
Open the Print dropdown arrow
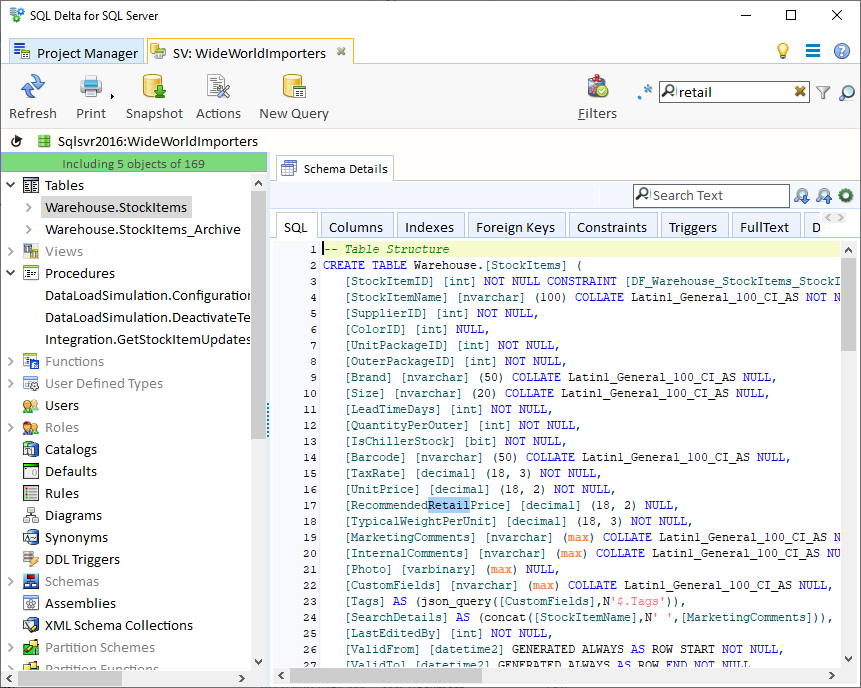112,96
